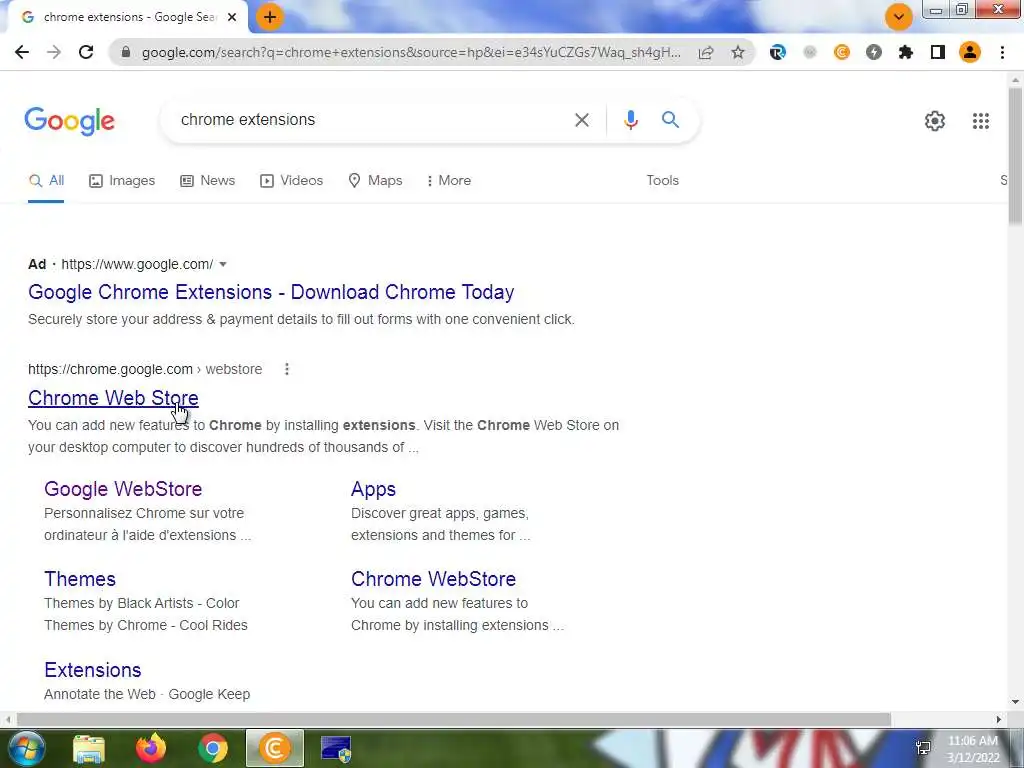This screenshot has width=1024, height=768.
Task: Clear the search box with the X
Action: coord(582,120)
